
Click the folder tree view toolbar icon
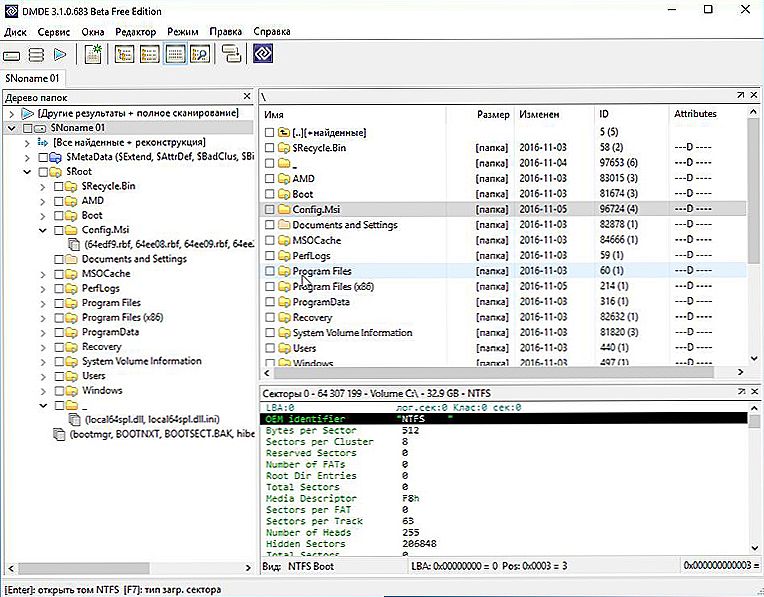click(x=124, y=54)
